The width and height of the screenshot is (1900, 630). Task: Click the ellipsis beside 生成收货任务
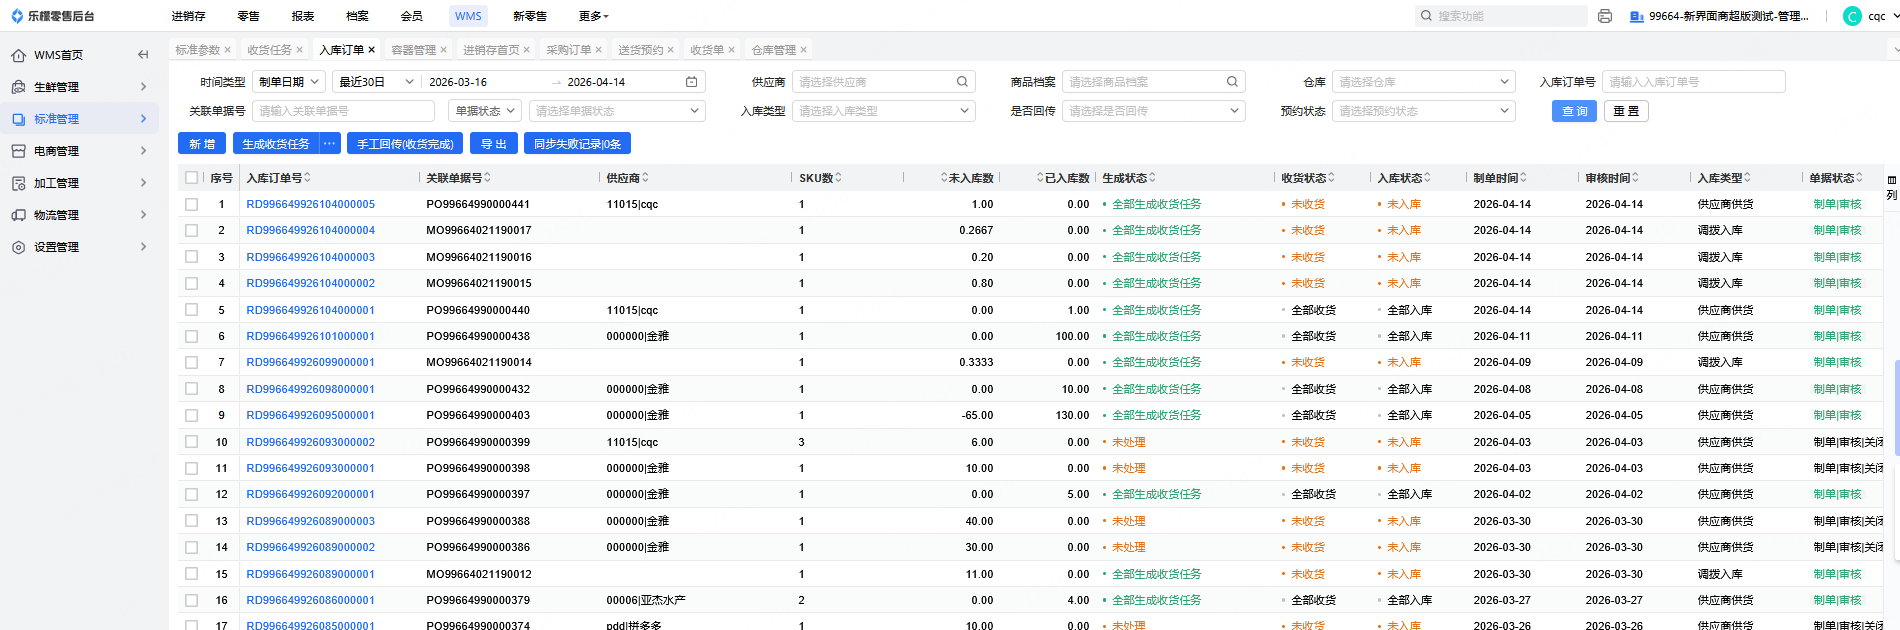click(x=329, y=144)
